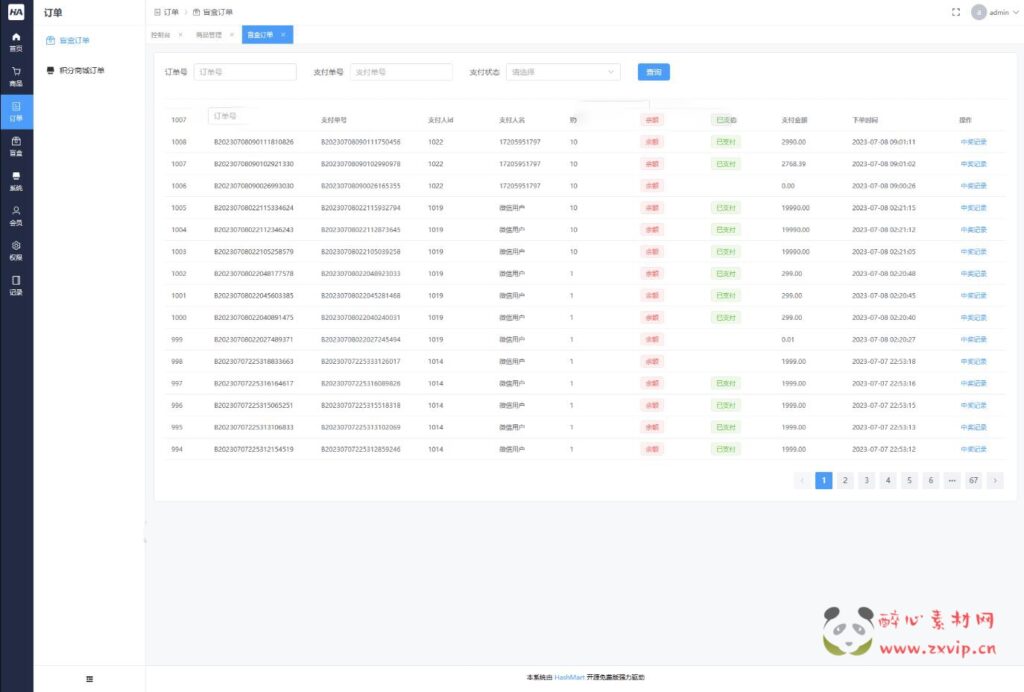Expand the 支付状态 select dropdown
1024x692 pixels.
(x=563, y=72)
